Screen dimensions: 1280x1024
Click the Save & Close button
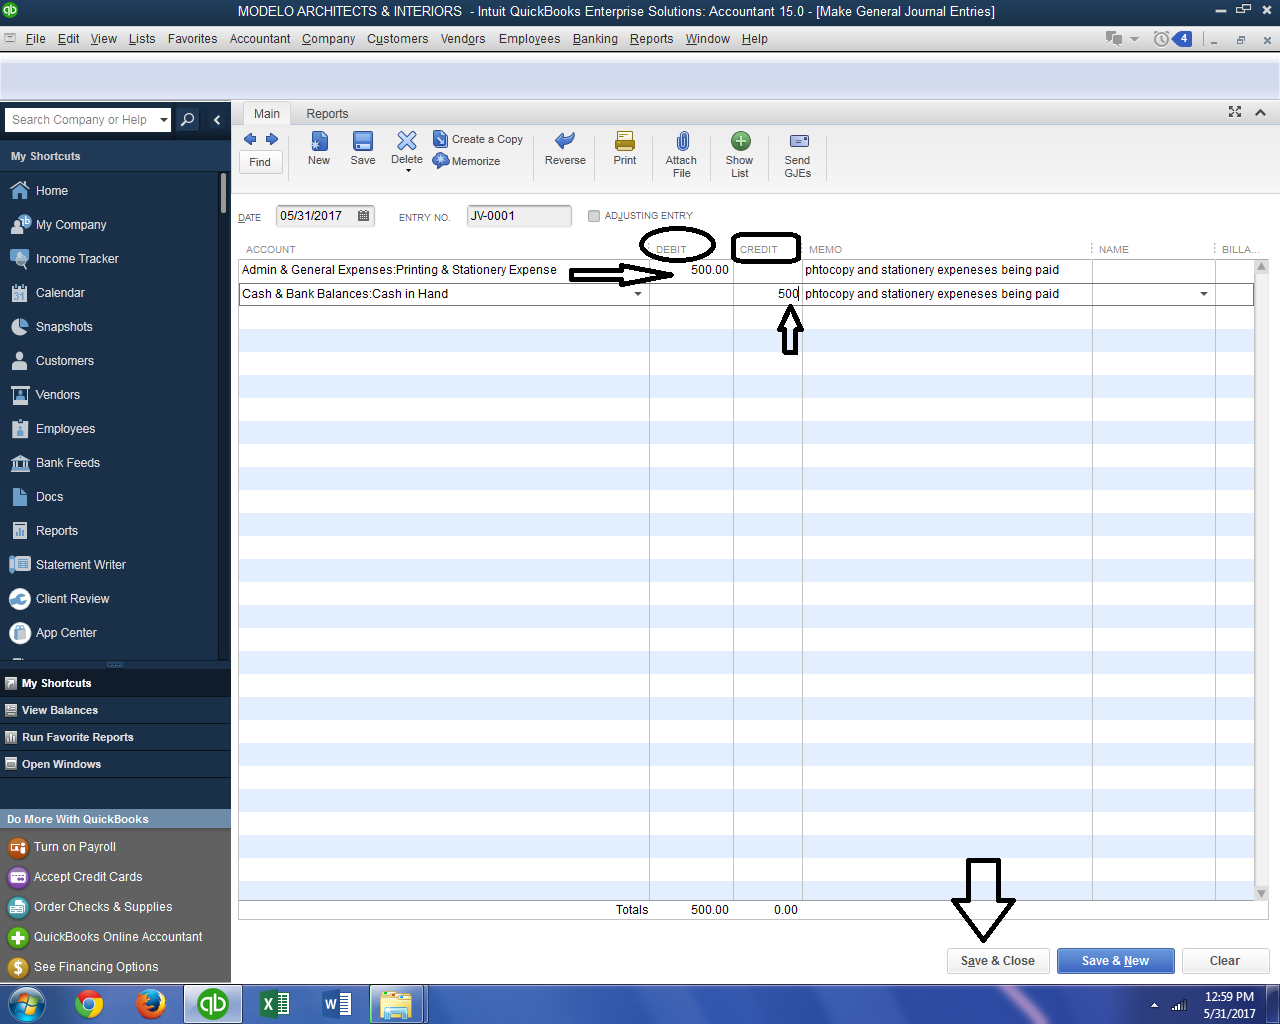pos(997,960)
